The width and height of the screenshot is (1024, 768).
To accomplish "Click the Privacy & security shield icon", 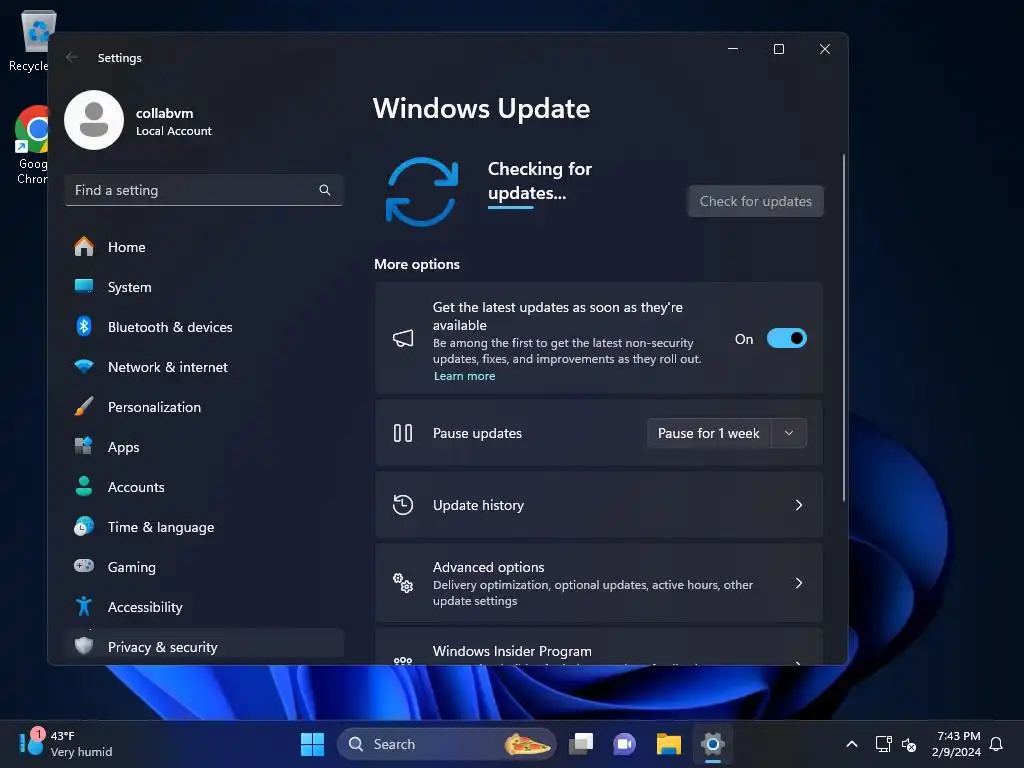I will 84,646.
